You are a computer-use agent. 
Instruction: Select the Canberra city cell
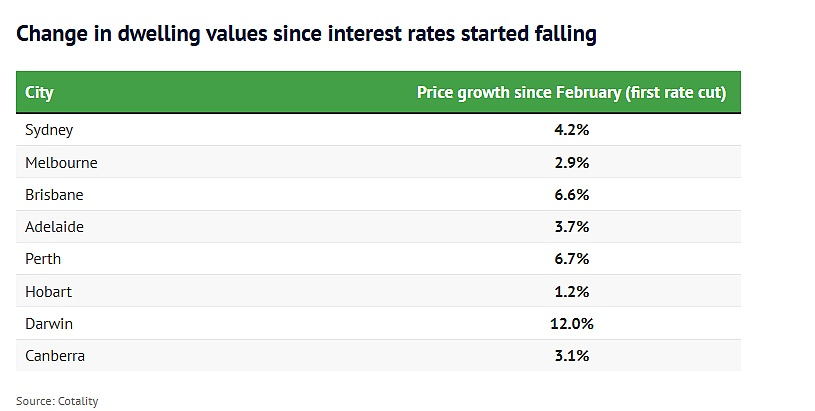click(56, 356)
